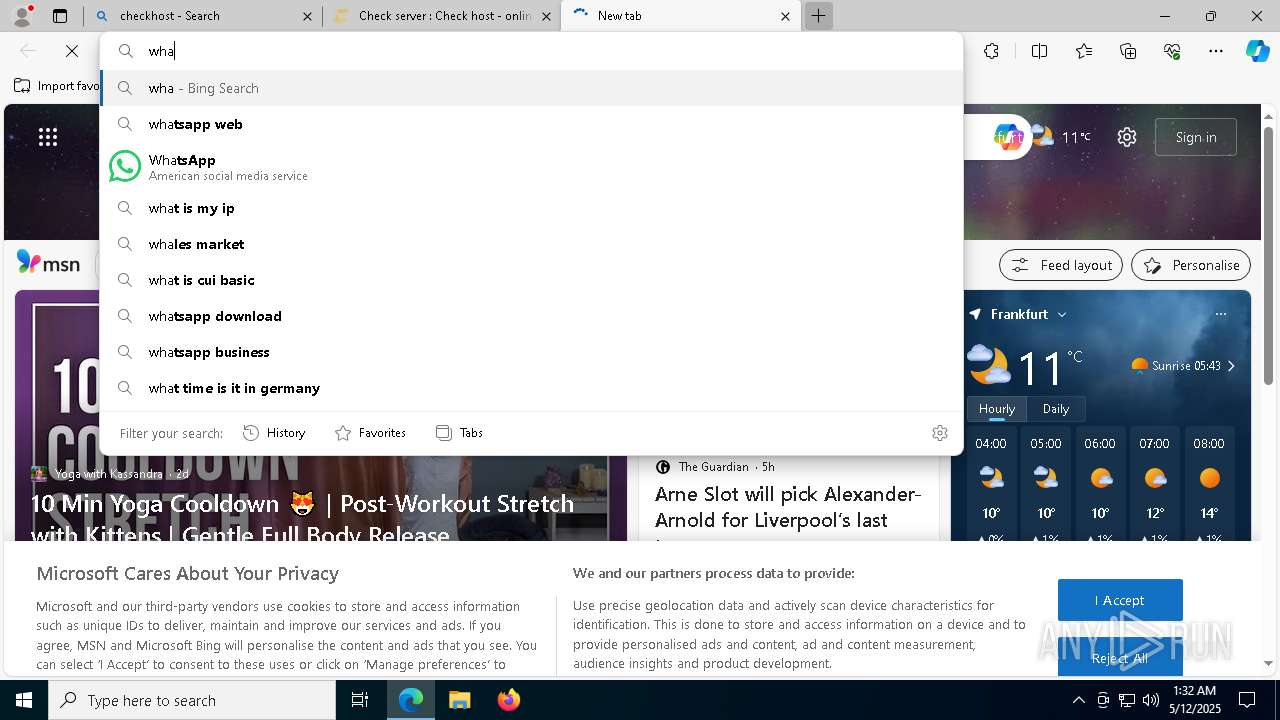Select the WhatsApp suggestion with green logo
Screen dimensions: 1280x720
coord(532,166)
